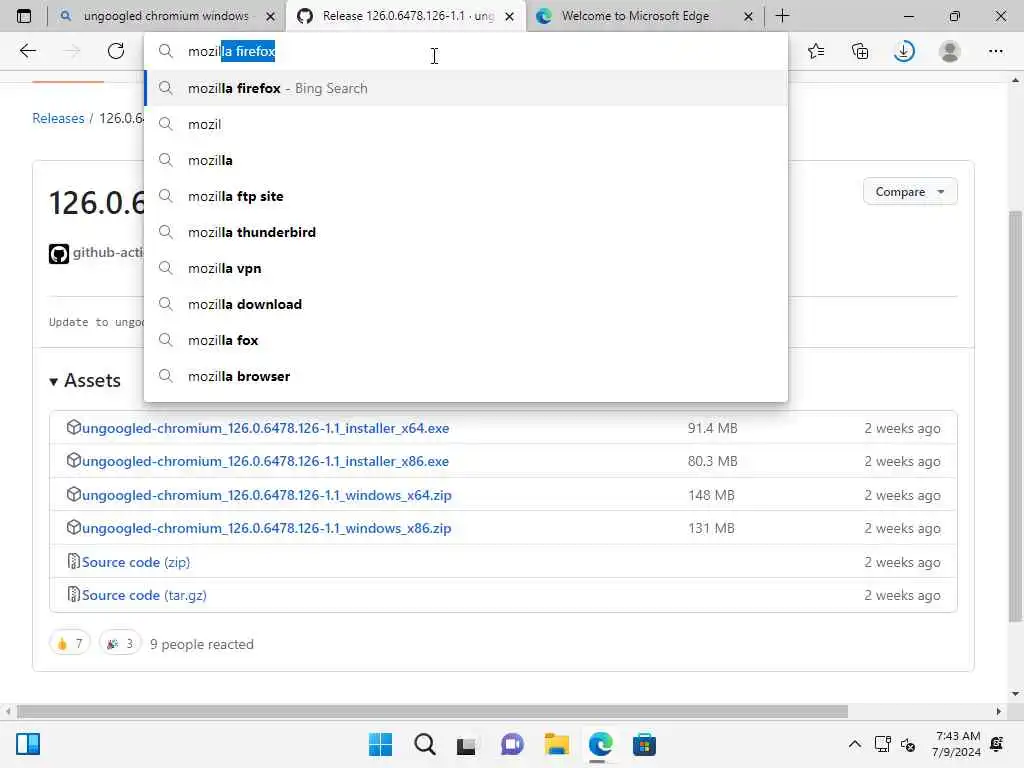
Task: Download Source code (zip)
Action: tap(136, 562)
